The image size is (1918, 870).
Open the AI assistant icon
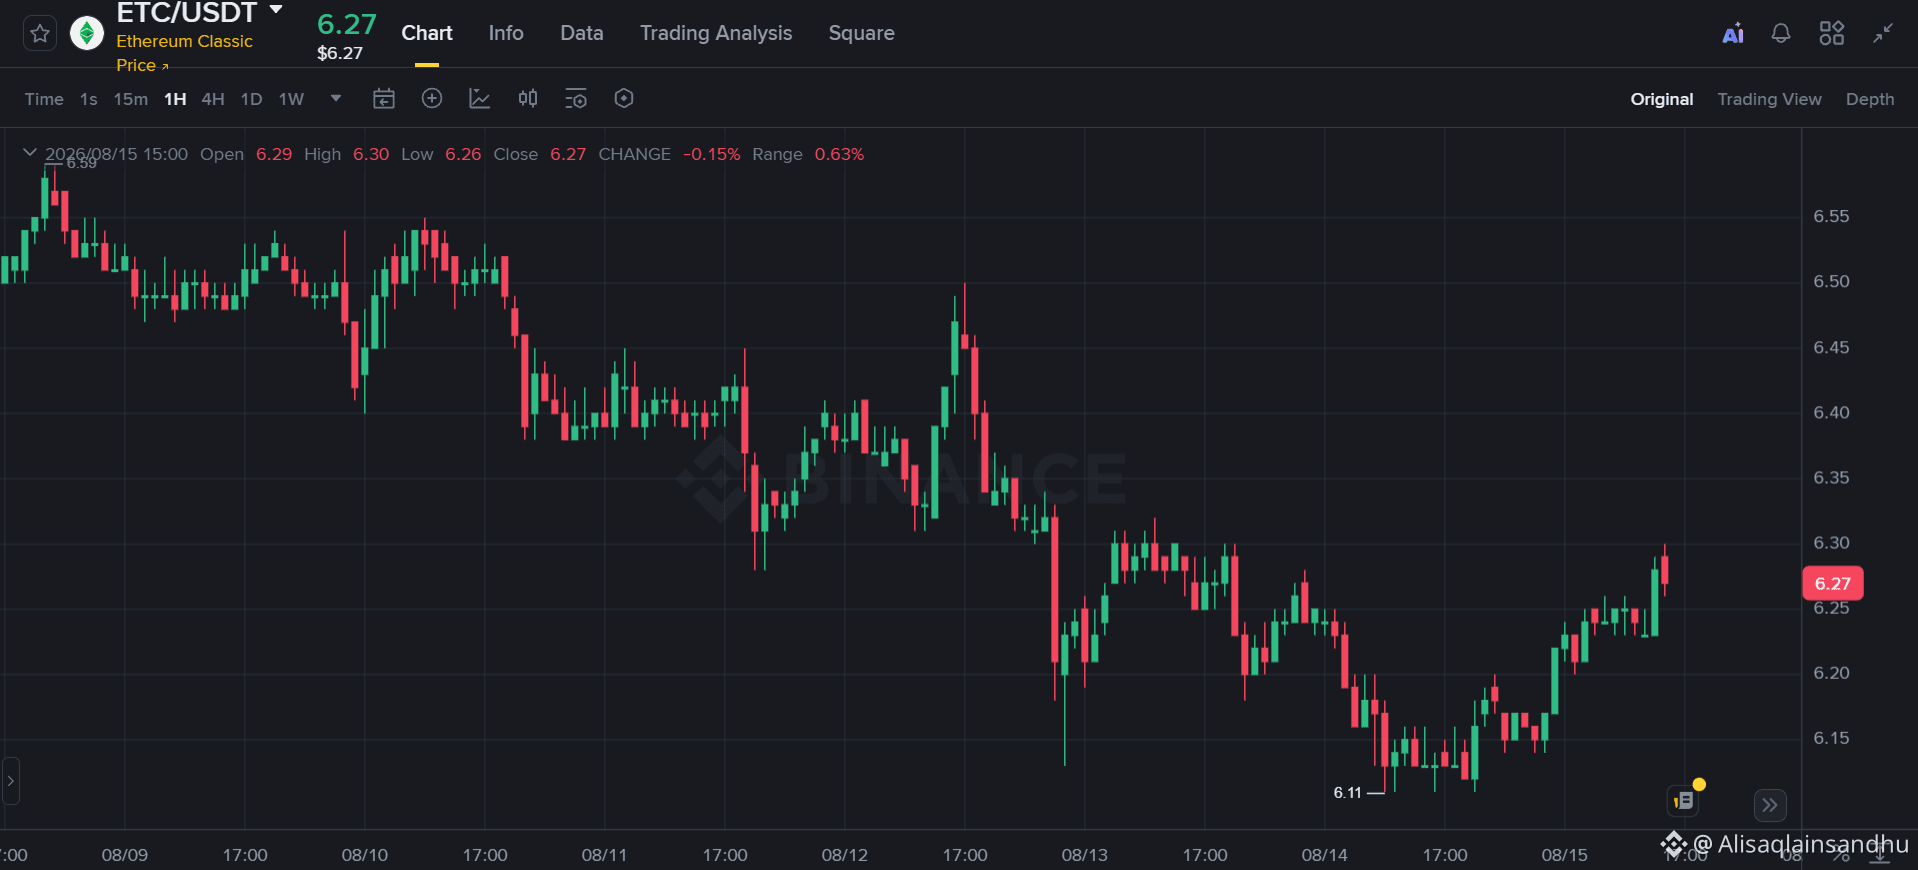(x=1733, y=34)
